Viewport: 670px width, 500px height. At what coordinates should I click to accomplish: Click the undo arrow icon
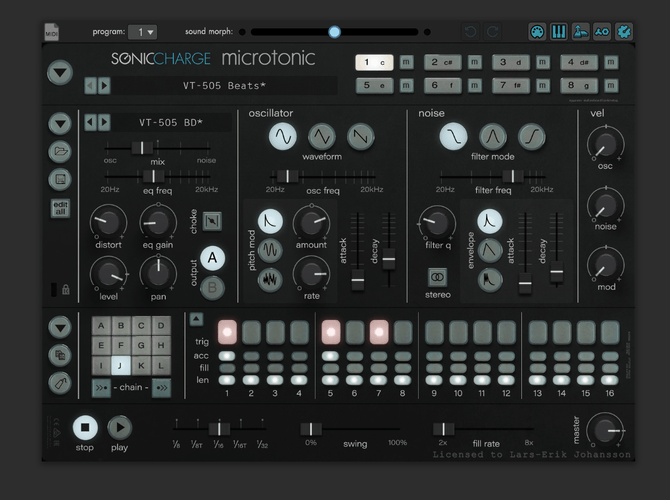(470, 32)
